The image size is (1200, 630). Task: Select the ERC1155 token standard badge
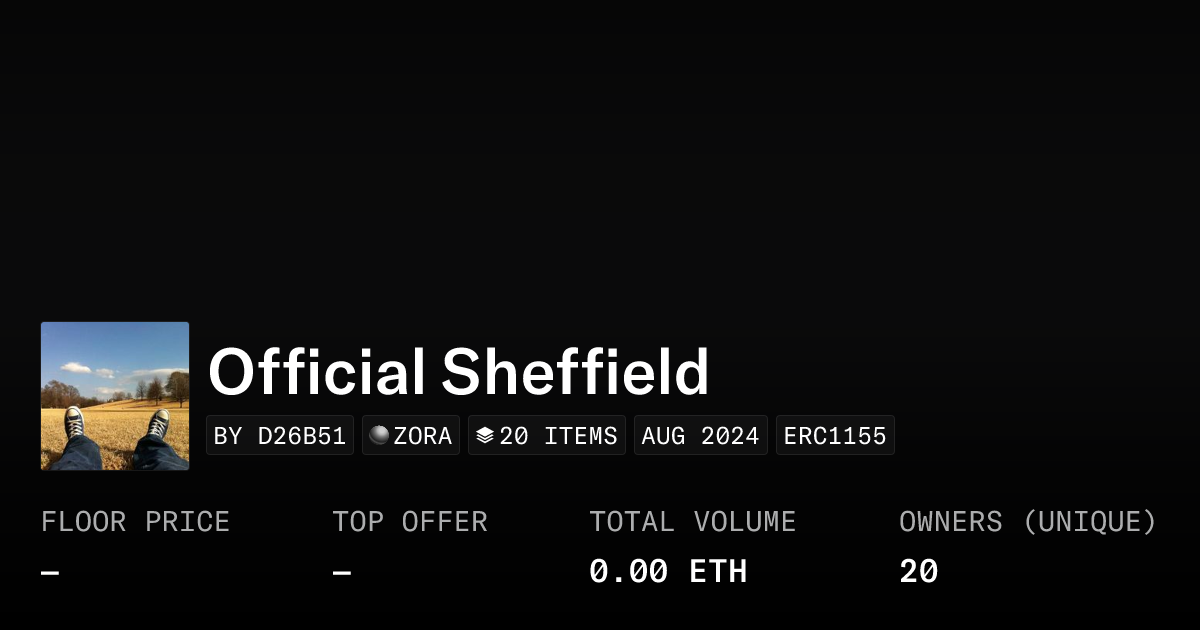coord(835,436)
